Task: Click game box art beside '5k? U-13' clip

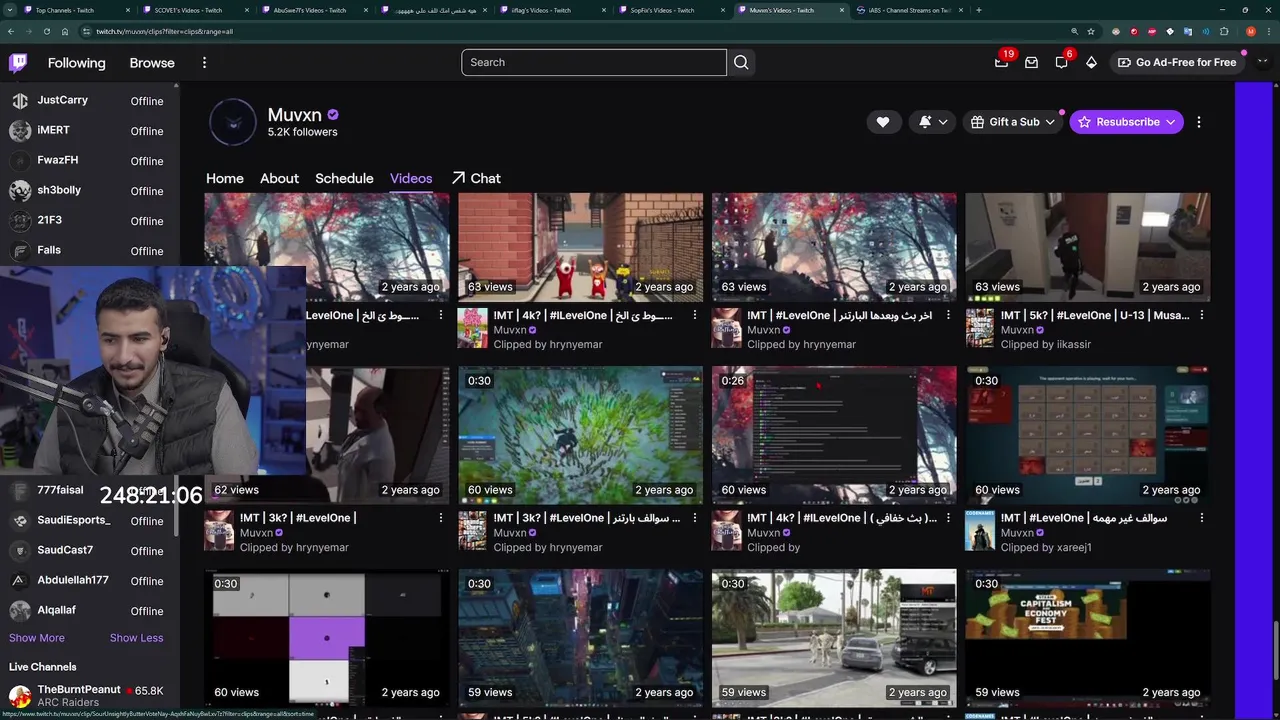Action: (979, 327)
